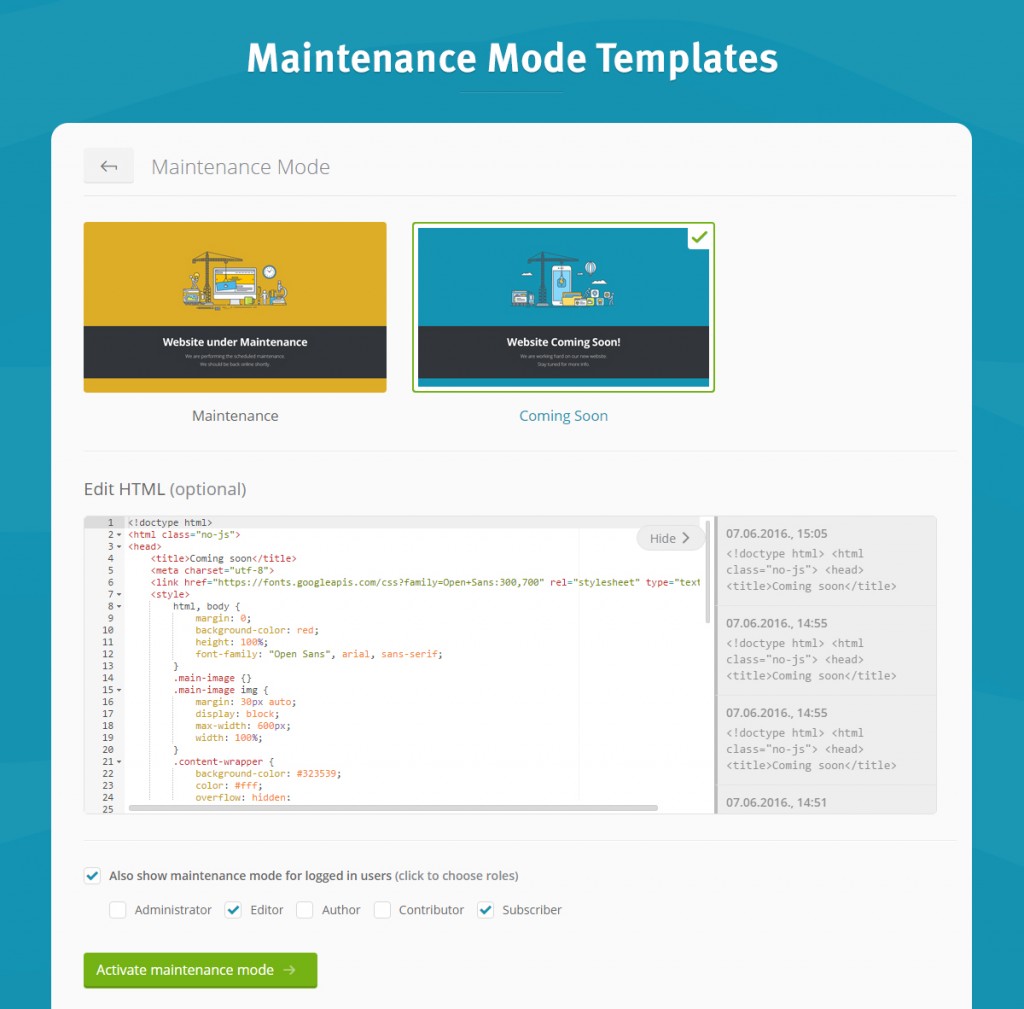
Task: Open the 07.06.2016 15:05 revision entry
Action: tap(826, 560)
